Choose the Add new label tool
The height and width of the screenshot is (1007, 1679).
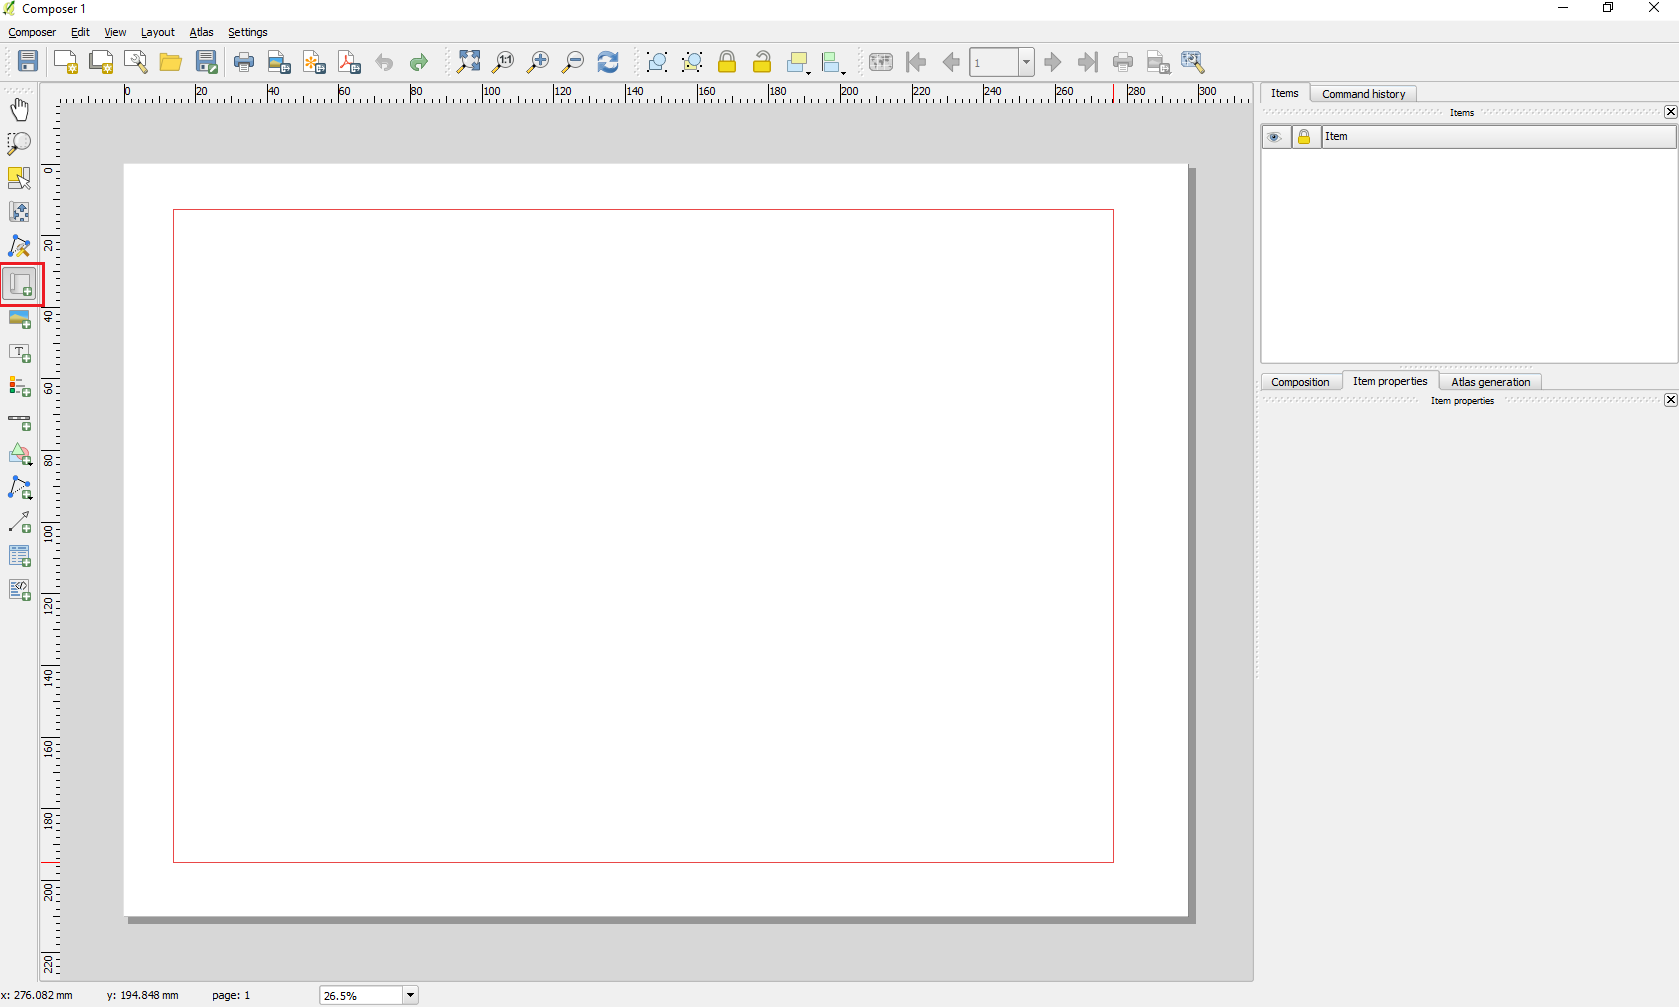(20, 354)
